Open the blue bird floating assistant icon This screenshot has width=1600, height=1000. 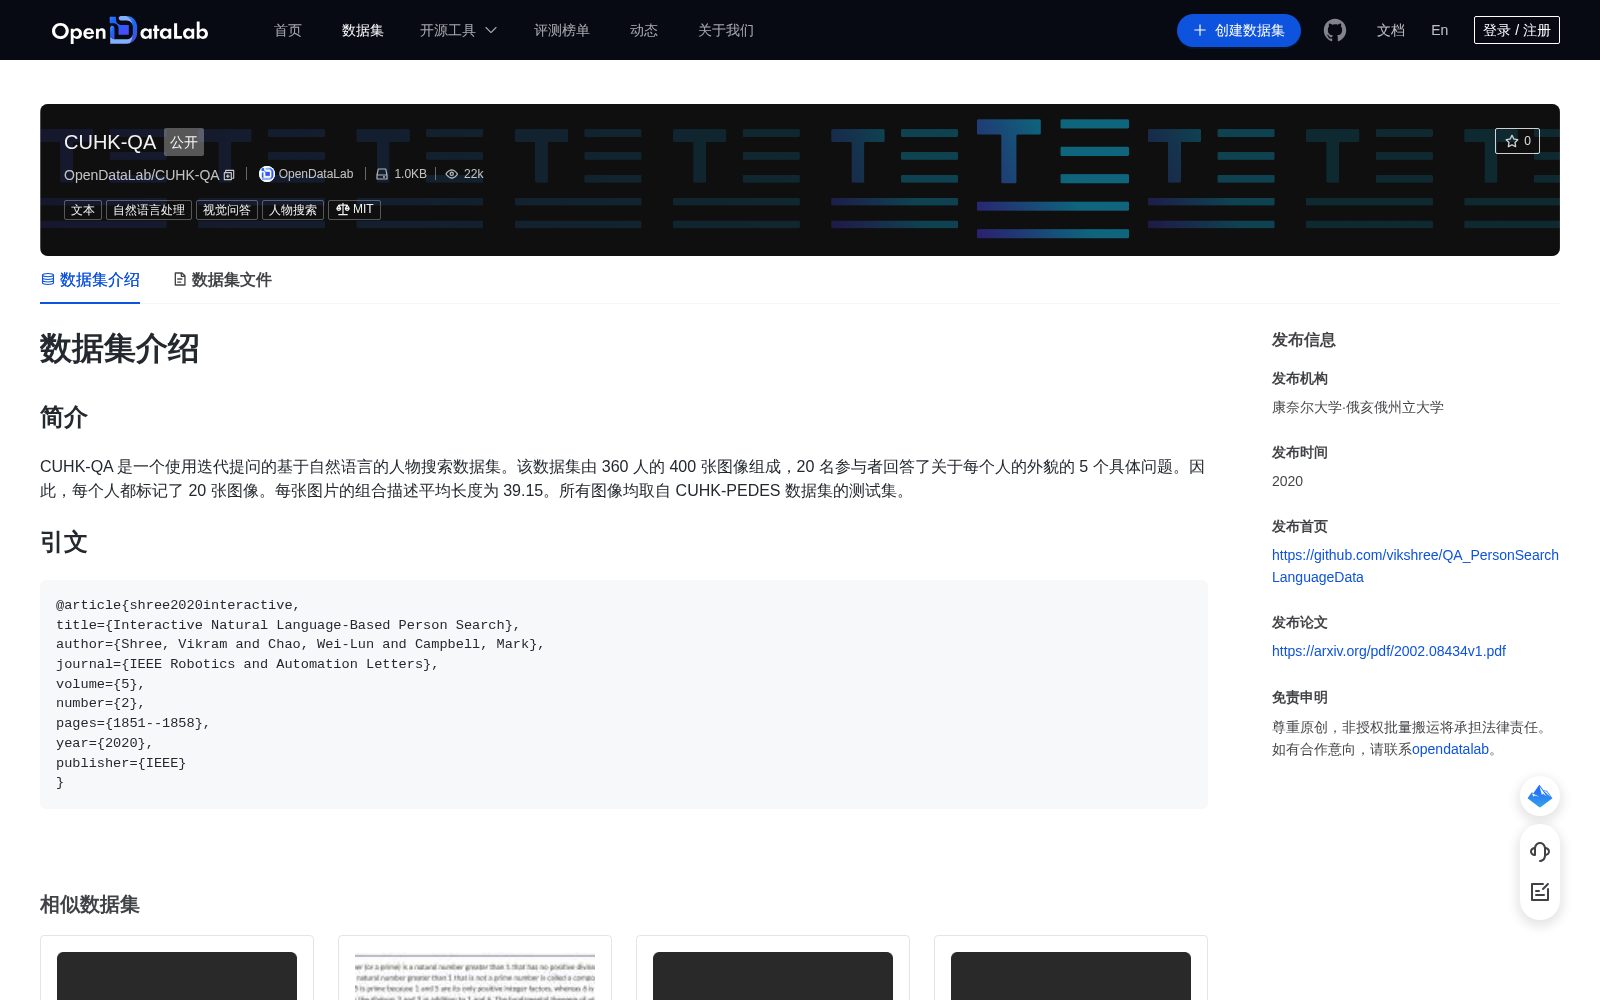[1540, 796]
